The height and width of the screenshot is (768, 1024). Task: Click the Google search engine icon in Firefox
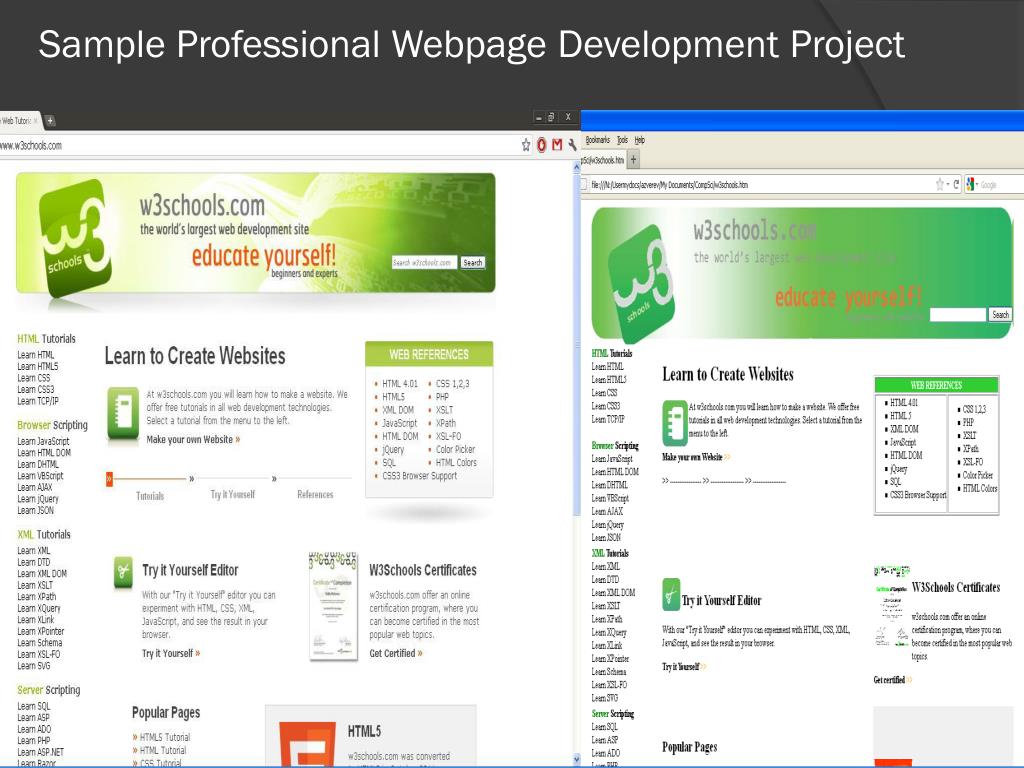tap(970, 185)
